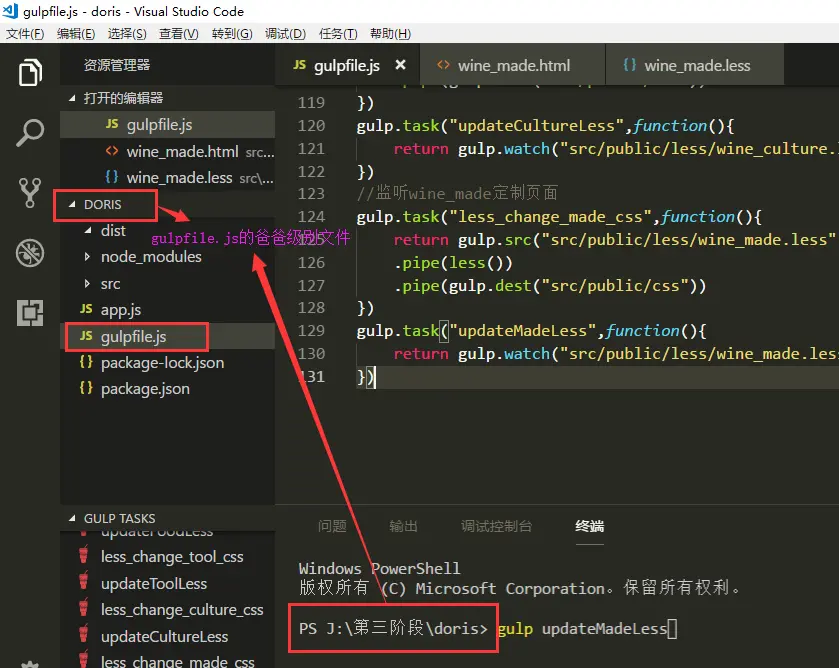Open the 调试控制台 panel tab
839x668 pixels.
[x=497, y=526]
